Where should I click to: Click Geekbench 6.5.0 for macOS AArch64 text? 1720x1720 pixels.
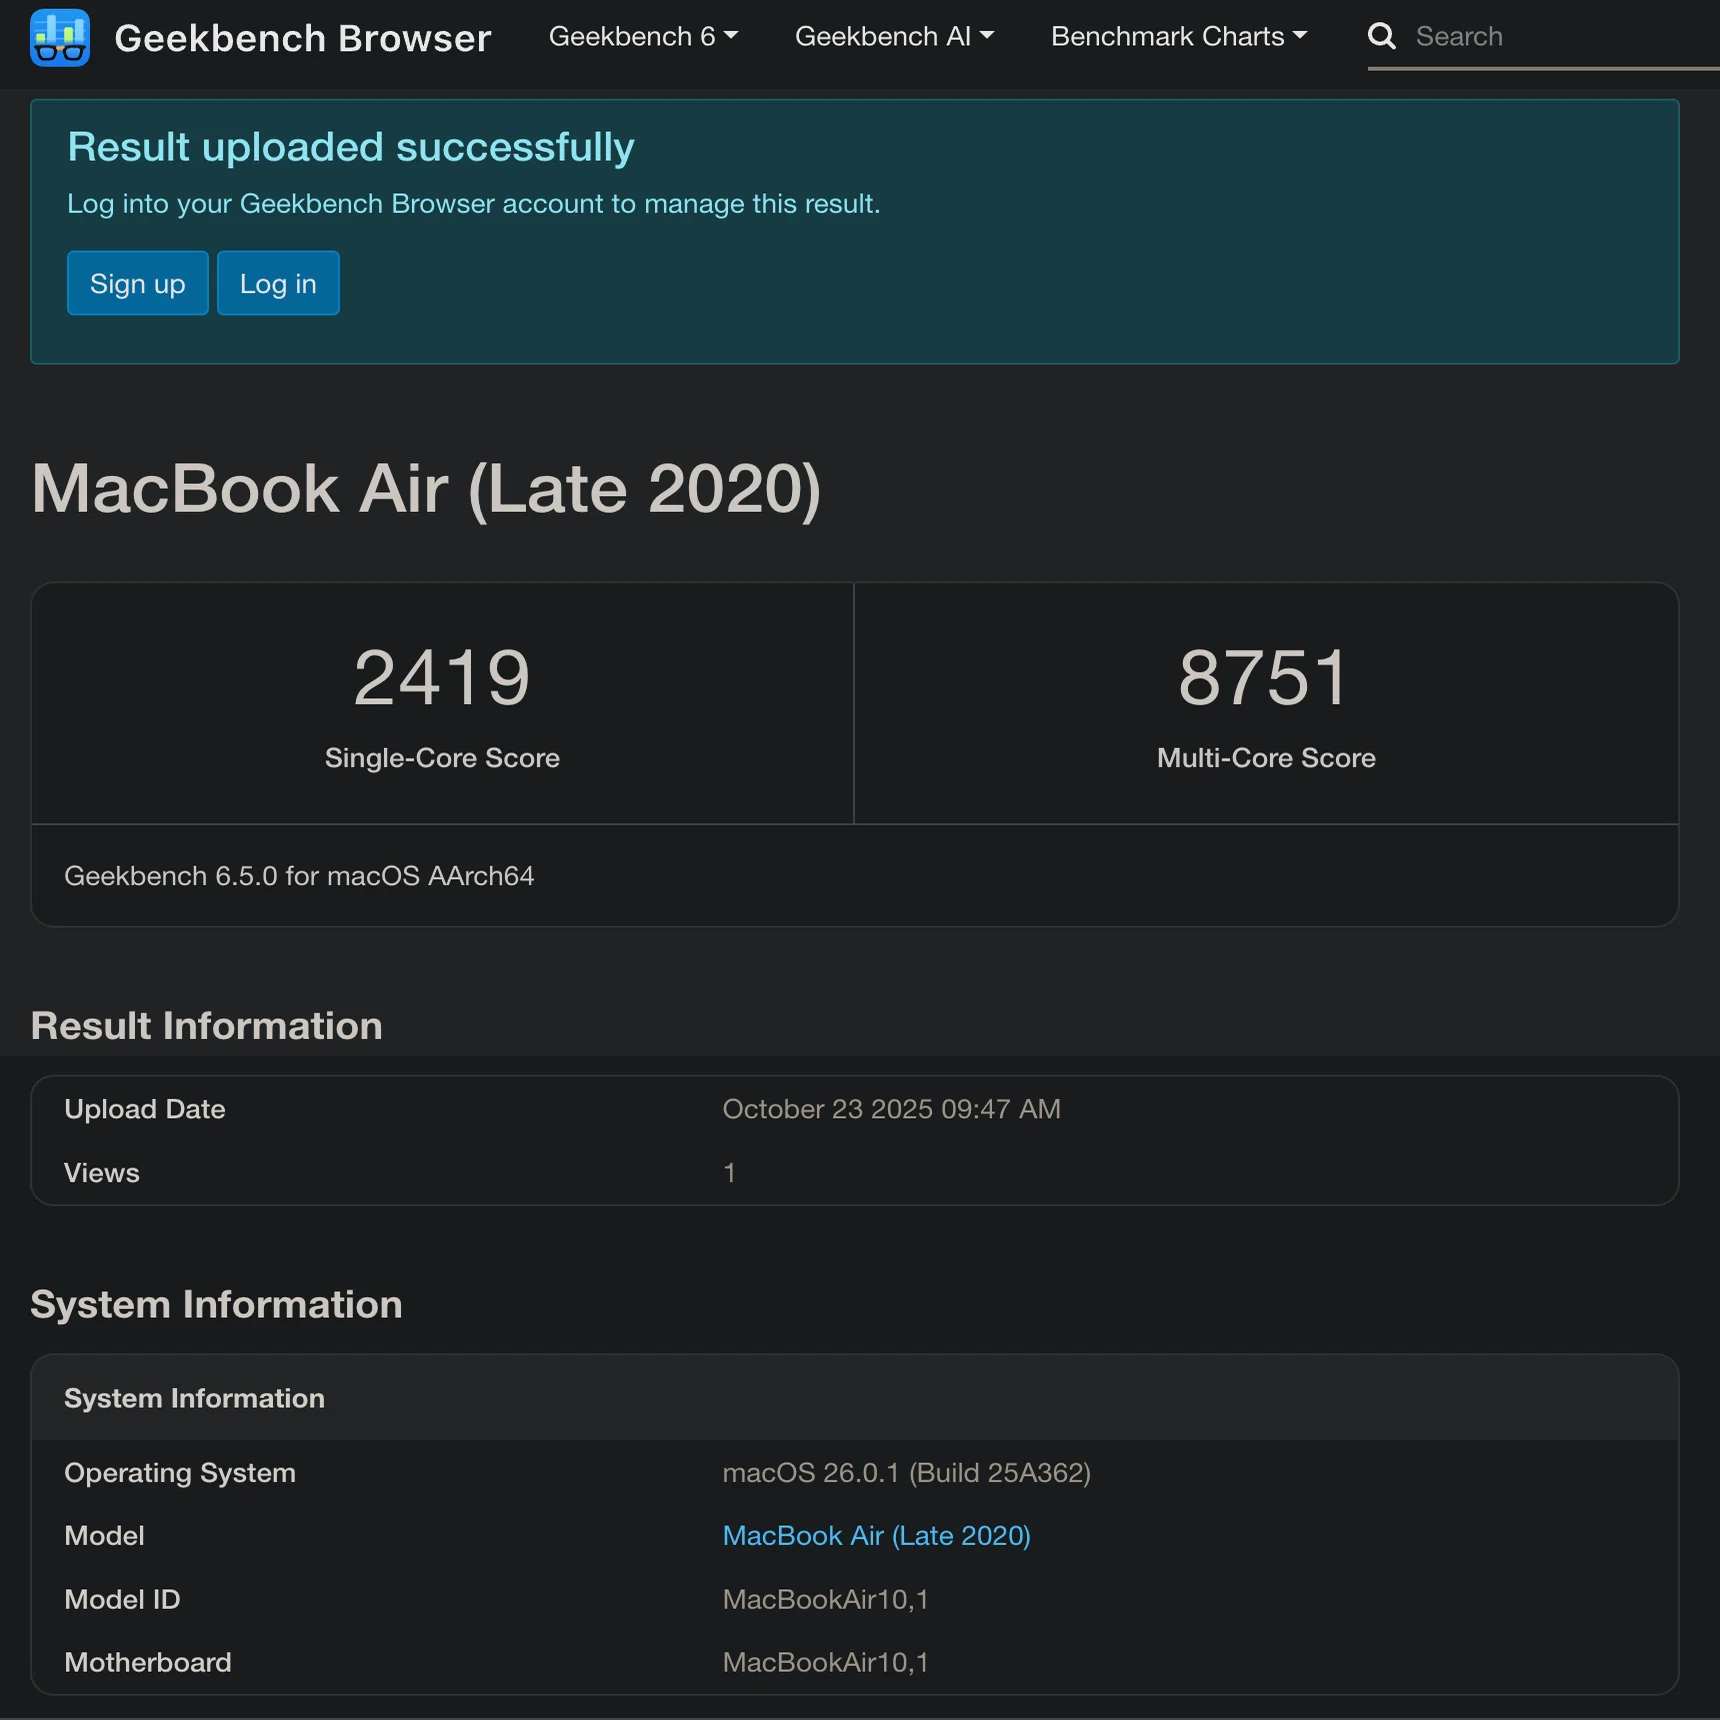(x=299, y=876)
